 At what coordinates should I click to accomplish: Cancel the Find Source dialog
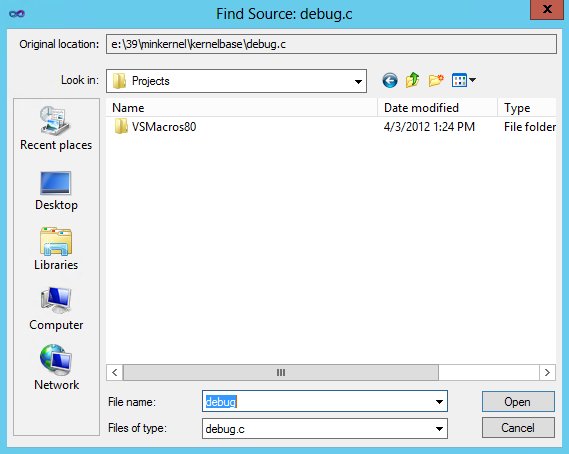pyautogui.click(x=518, y=428)
